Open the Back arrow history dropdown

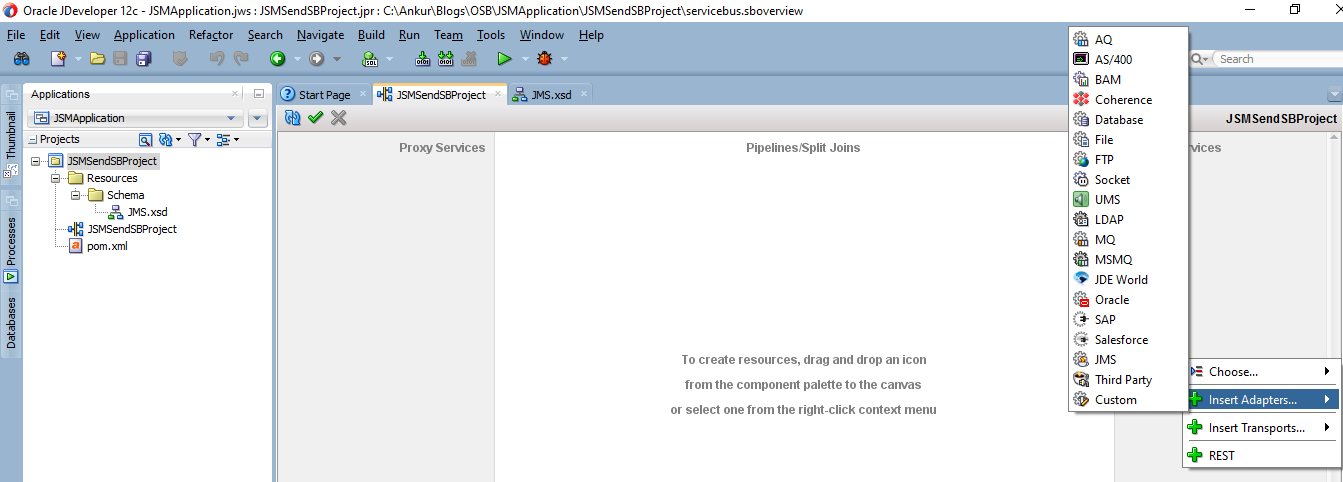click(x=296, y=59)
